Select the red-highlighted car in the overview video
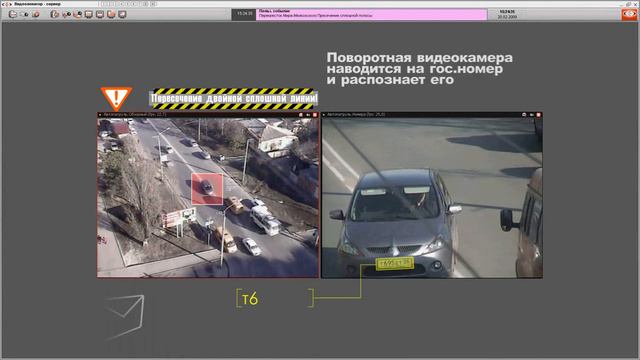 [207, 189]
